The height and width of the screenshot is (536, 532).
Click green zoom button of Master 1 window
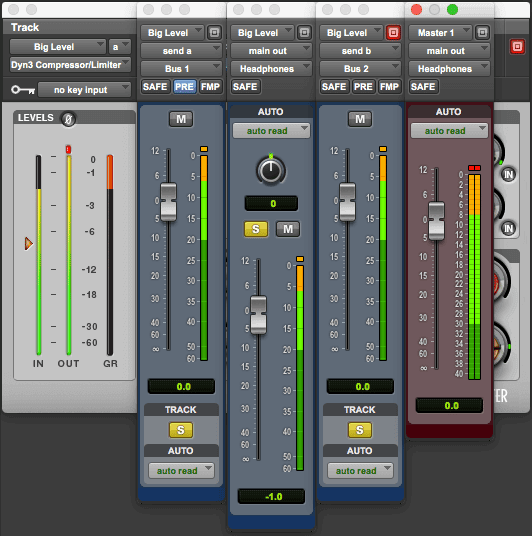[452, 9]
